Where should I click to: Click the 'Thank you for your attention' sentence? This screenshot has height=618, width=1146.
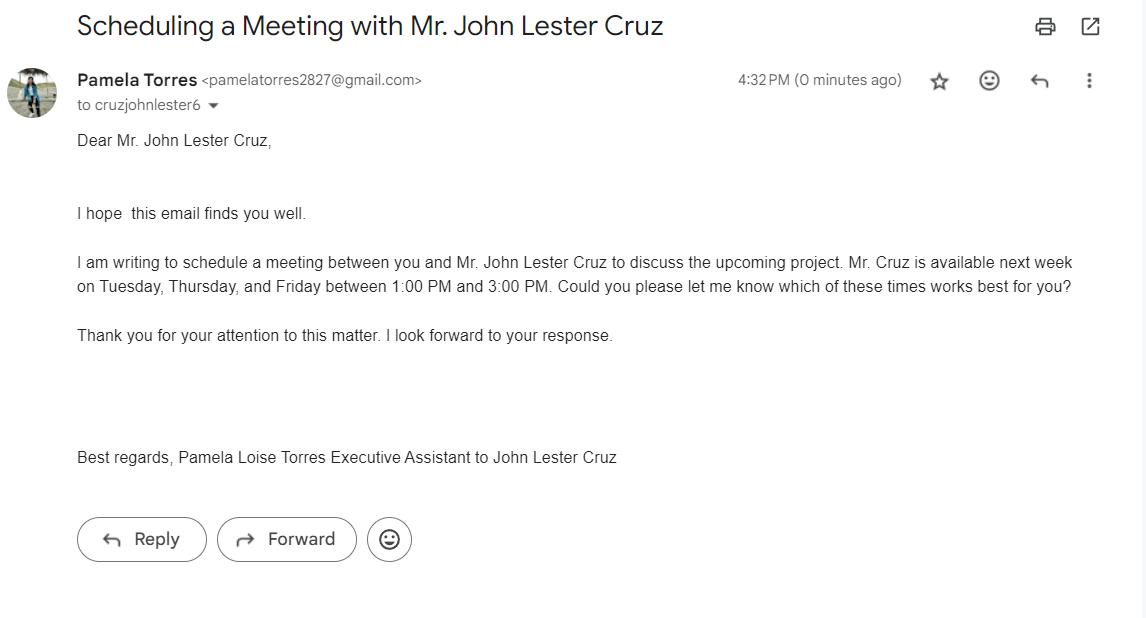[x=344, y=336]
